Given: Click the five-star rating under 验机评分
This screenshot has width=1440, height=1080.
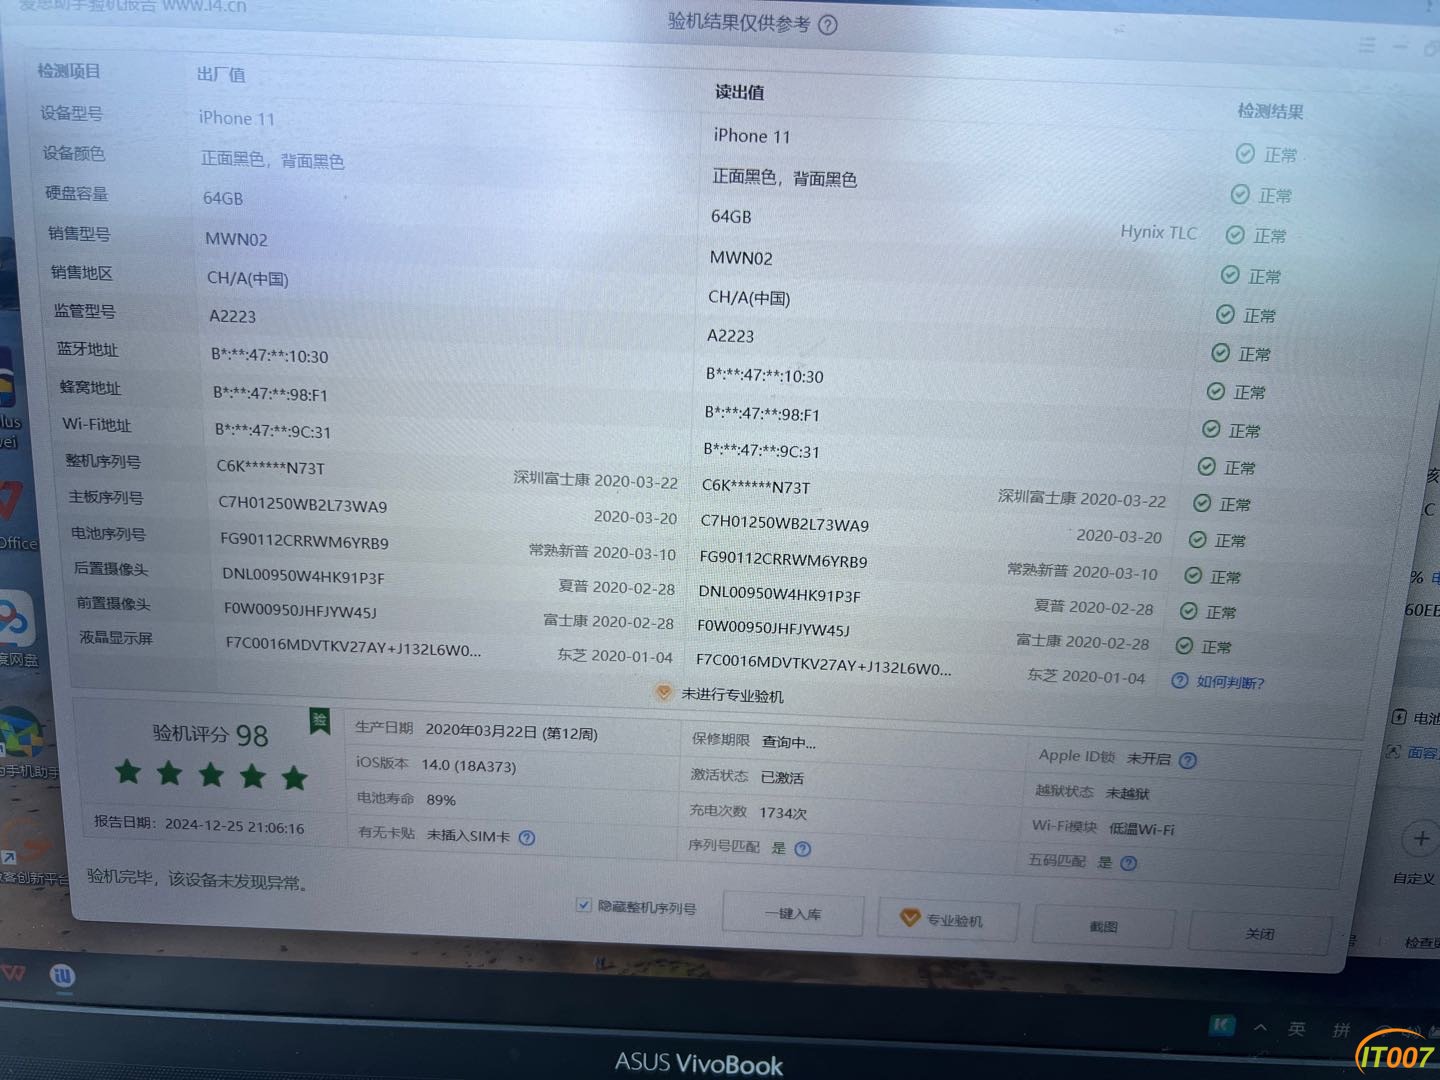Looking at the screenshot, I should (x=211, y=774).
